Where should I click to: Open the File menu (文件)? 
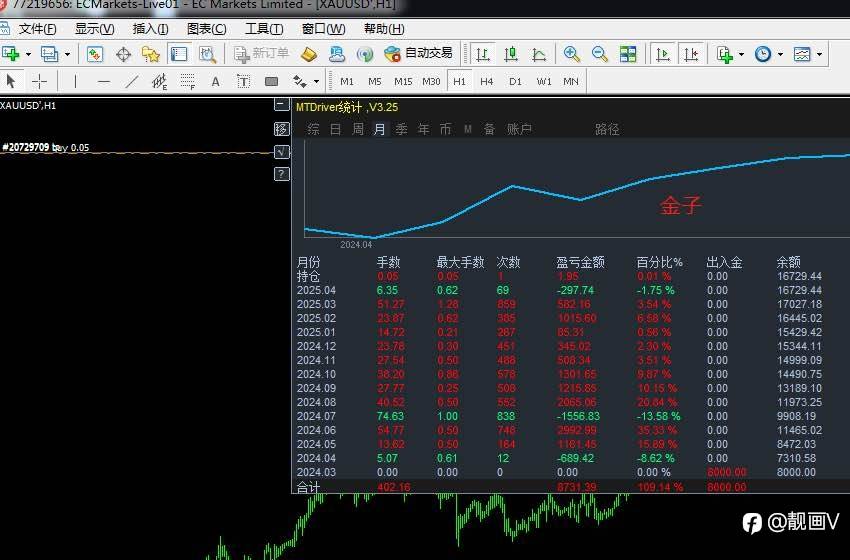pyautogui.click(x=37, y=29)
